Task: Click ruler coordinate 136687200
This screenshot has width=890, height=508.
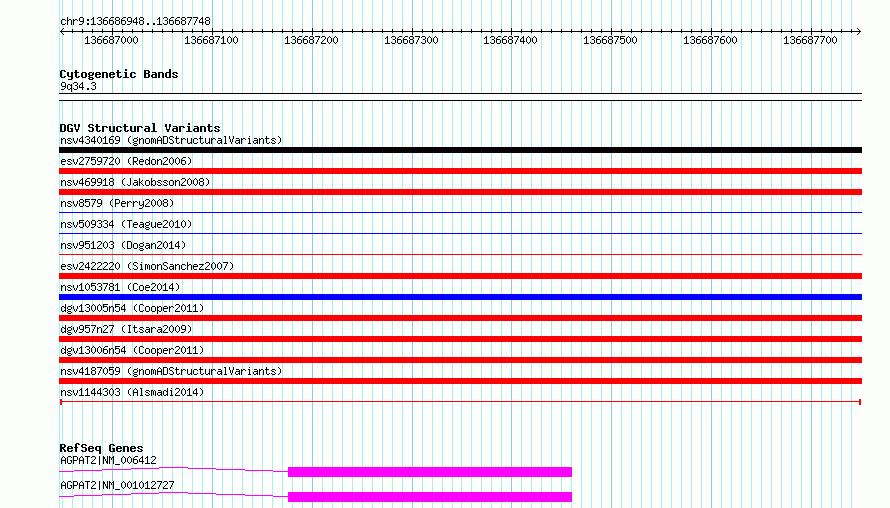Action: pos(311,40)
